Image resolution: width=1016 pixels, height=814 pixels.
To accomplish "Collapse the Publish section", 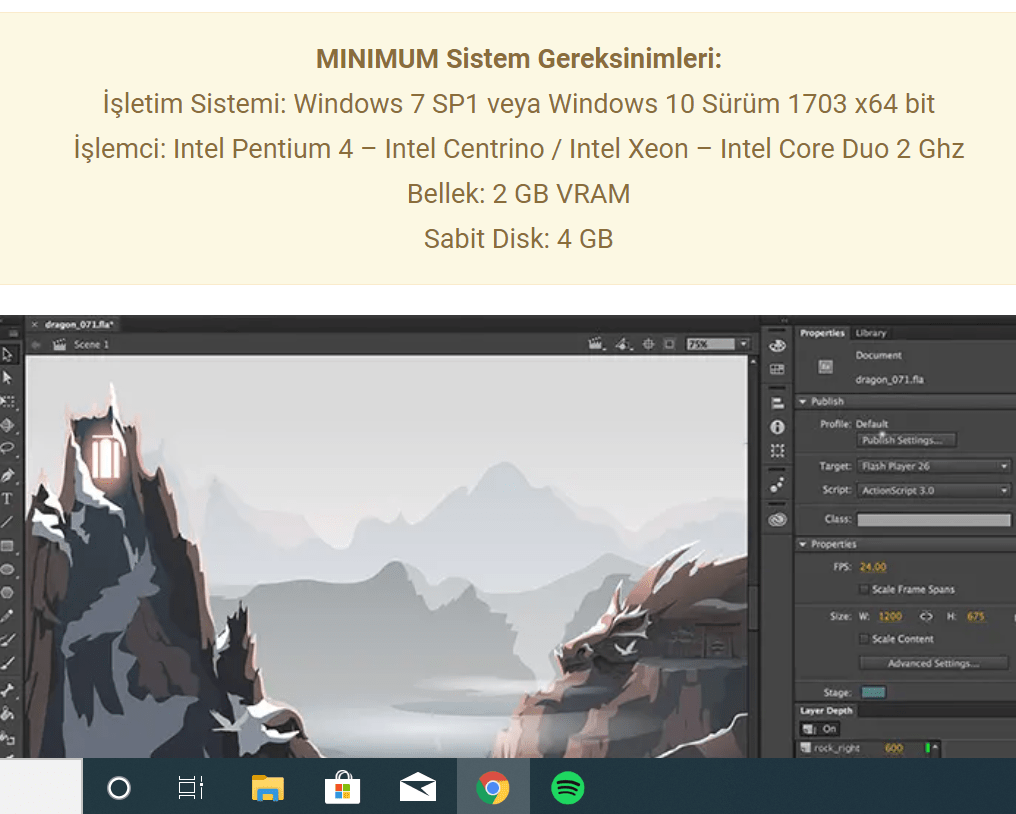I will 803,402.
